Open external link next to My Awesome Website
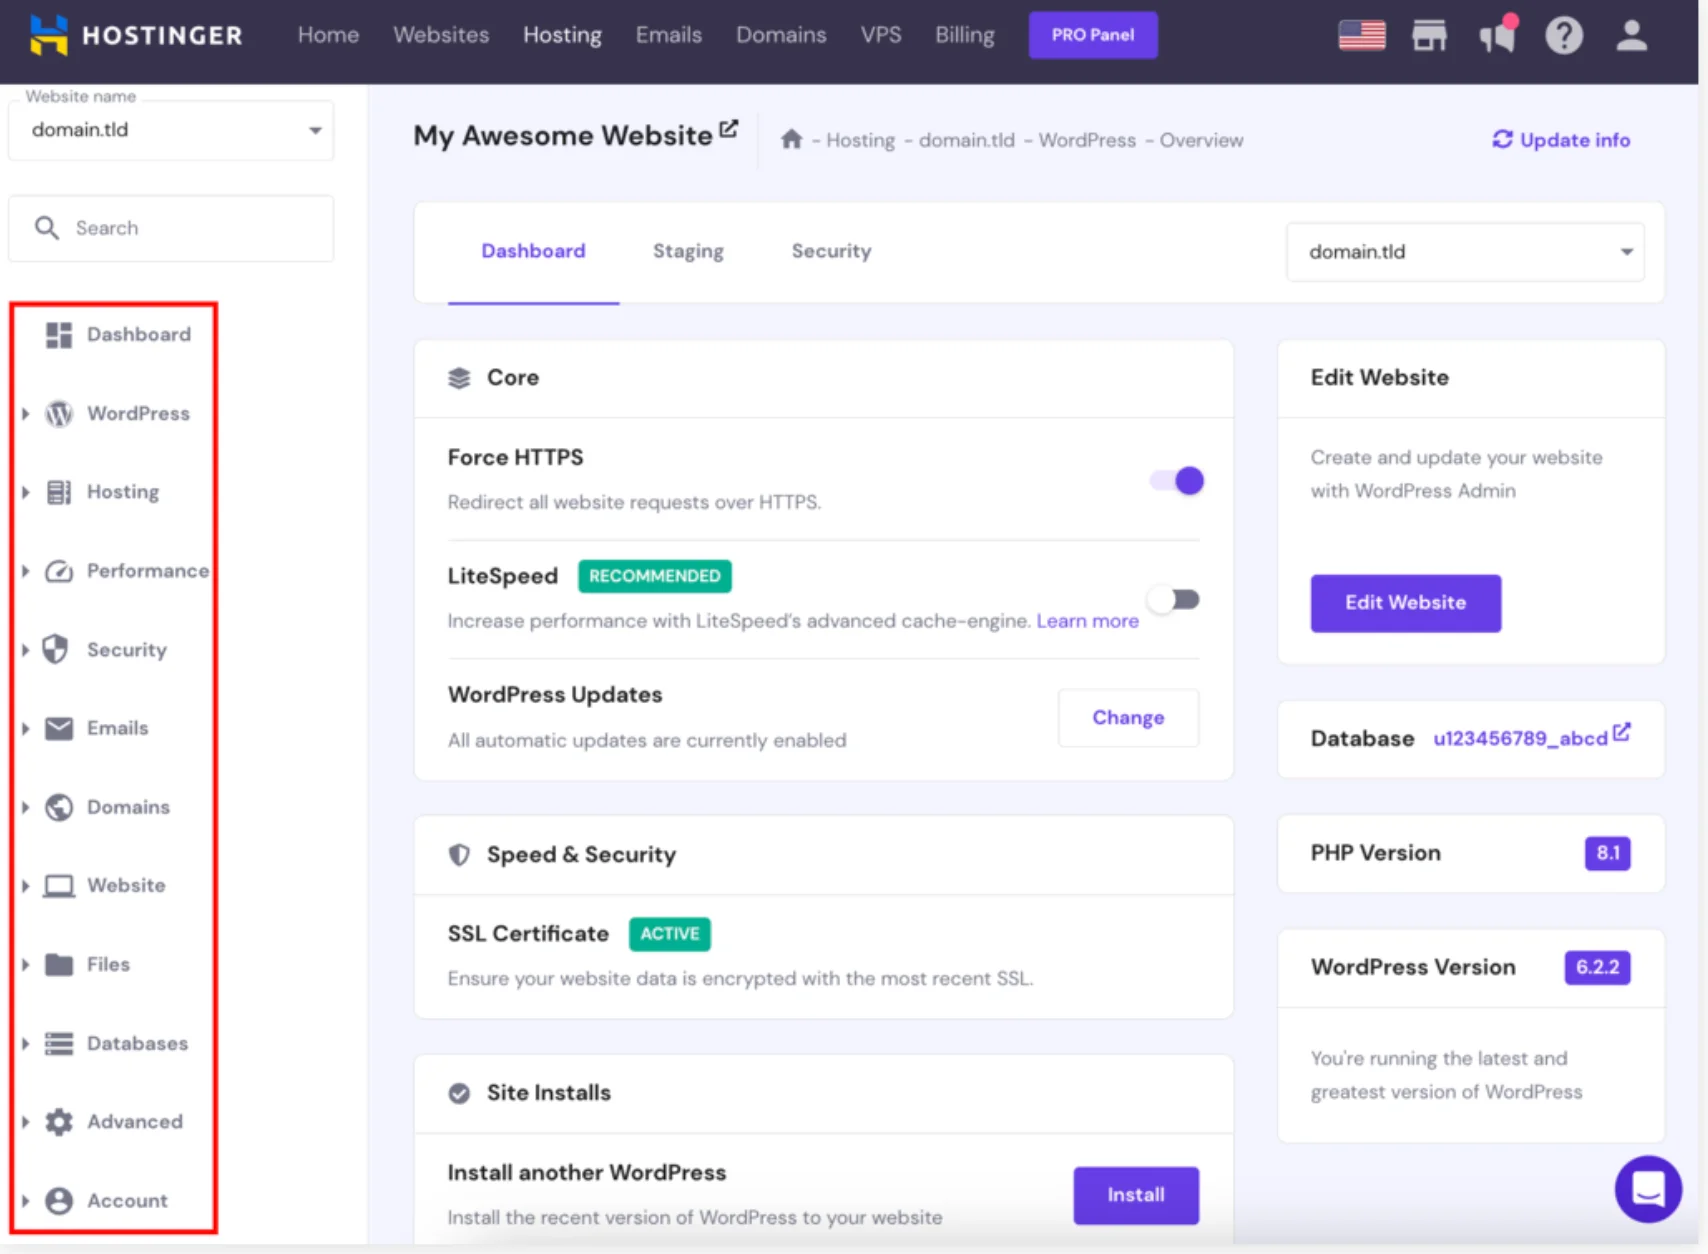1708x1254 pixels. click(x=729, y=129)
